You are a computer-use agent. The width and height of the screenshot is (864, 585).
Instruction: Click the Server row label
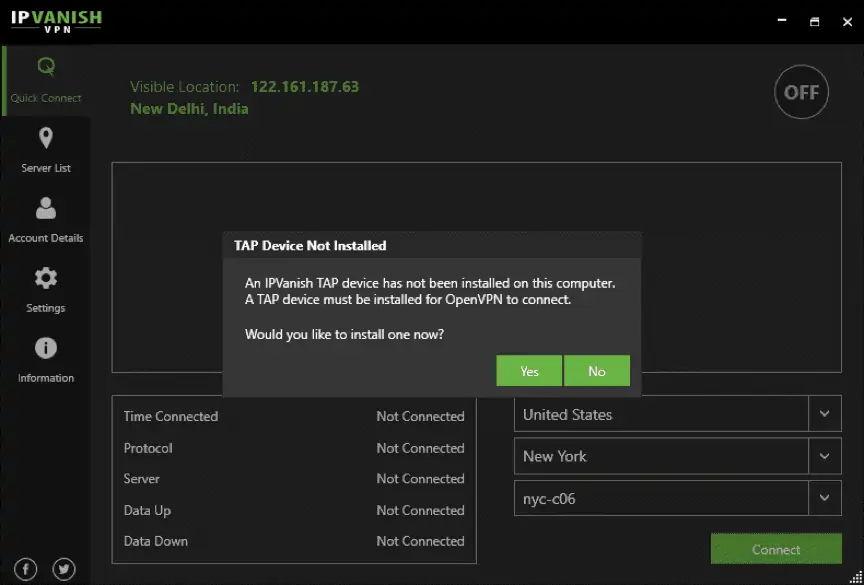click(x=141, y=479)
